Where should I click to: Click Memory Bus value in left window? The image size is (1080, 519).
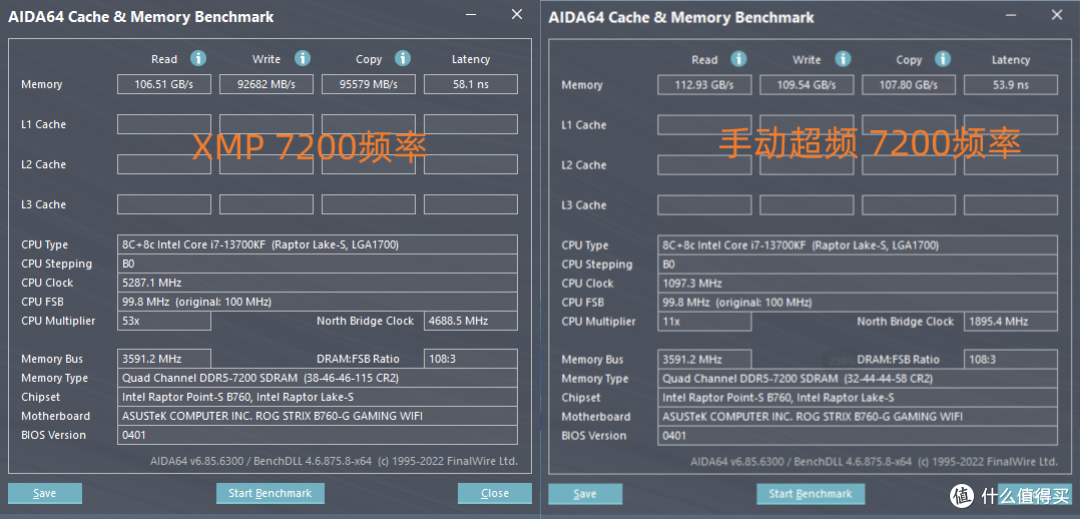tap(164, 359)
